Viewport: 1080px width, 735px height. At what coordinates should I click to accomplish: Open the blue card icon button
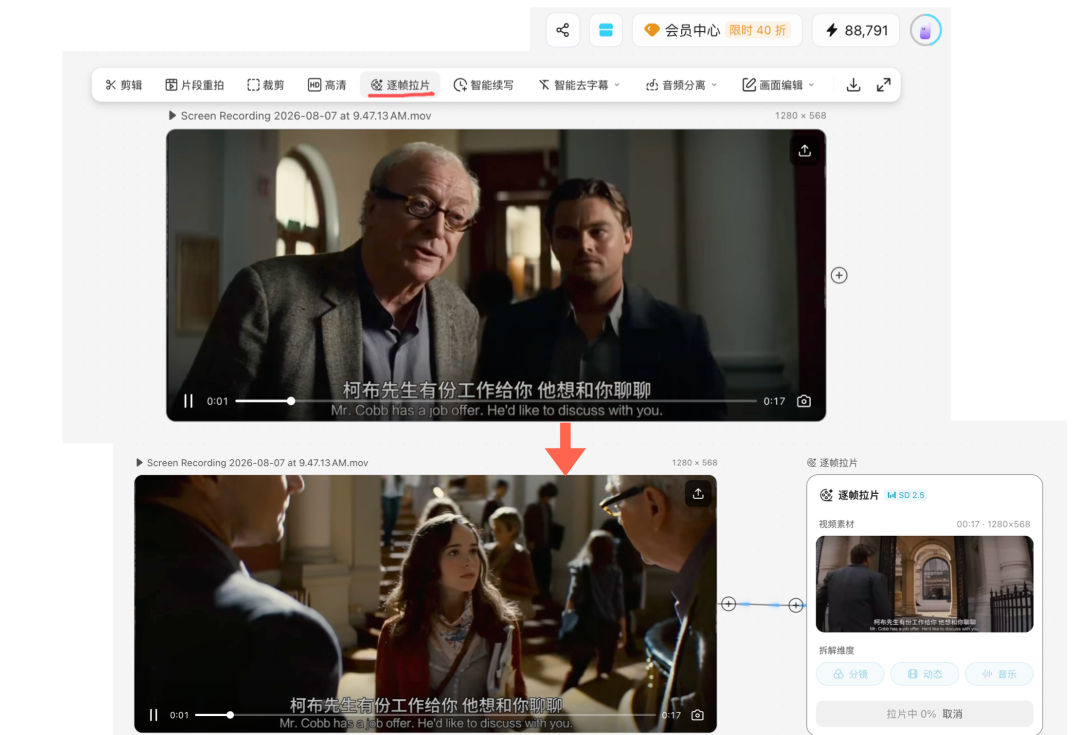point(606,30)
